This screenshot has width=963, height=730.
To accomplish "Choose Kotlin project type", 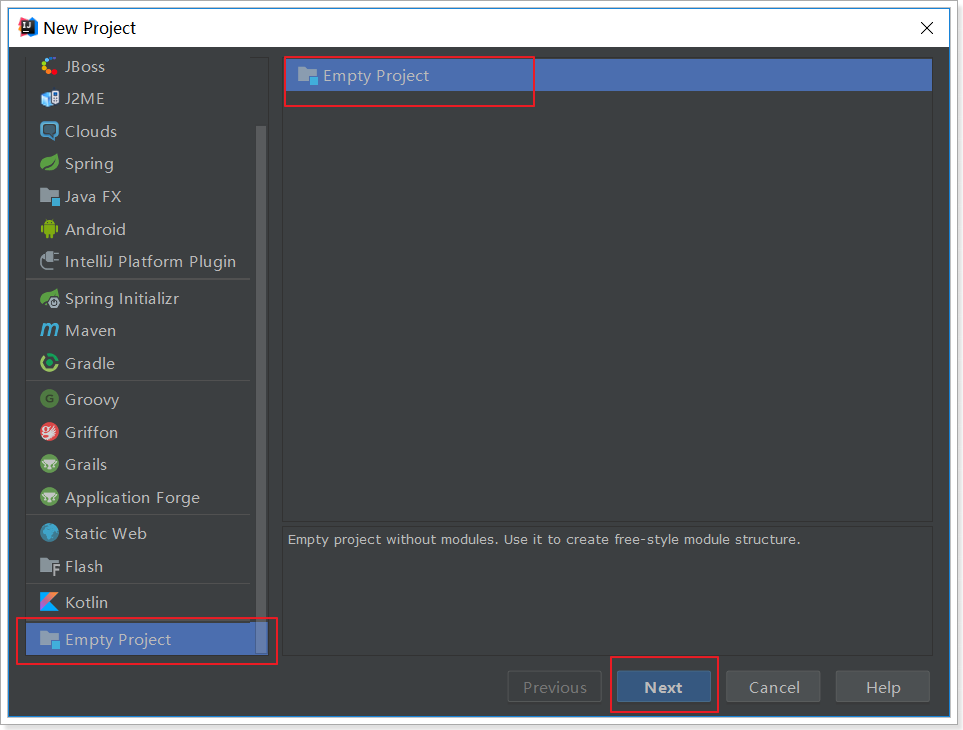I will coord(140,602).
